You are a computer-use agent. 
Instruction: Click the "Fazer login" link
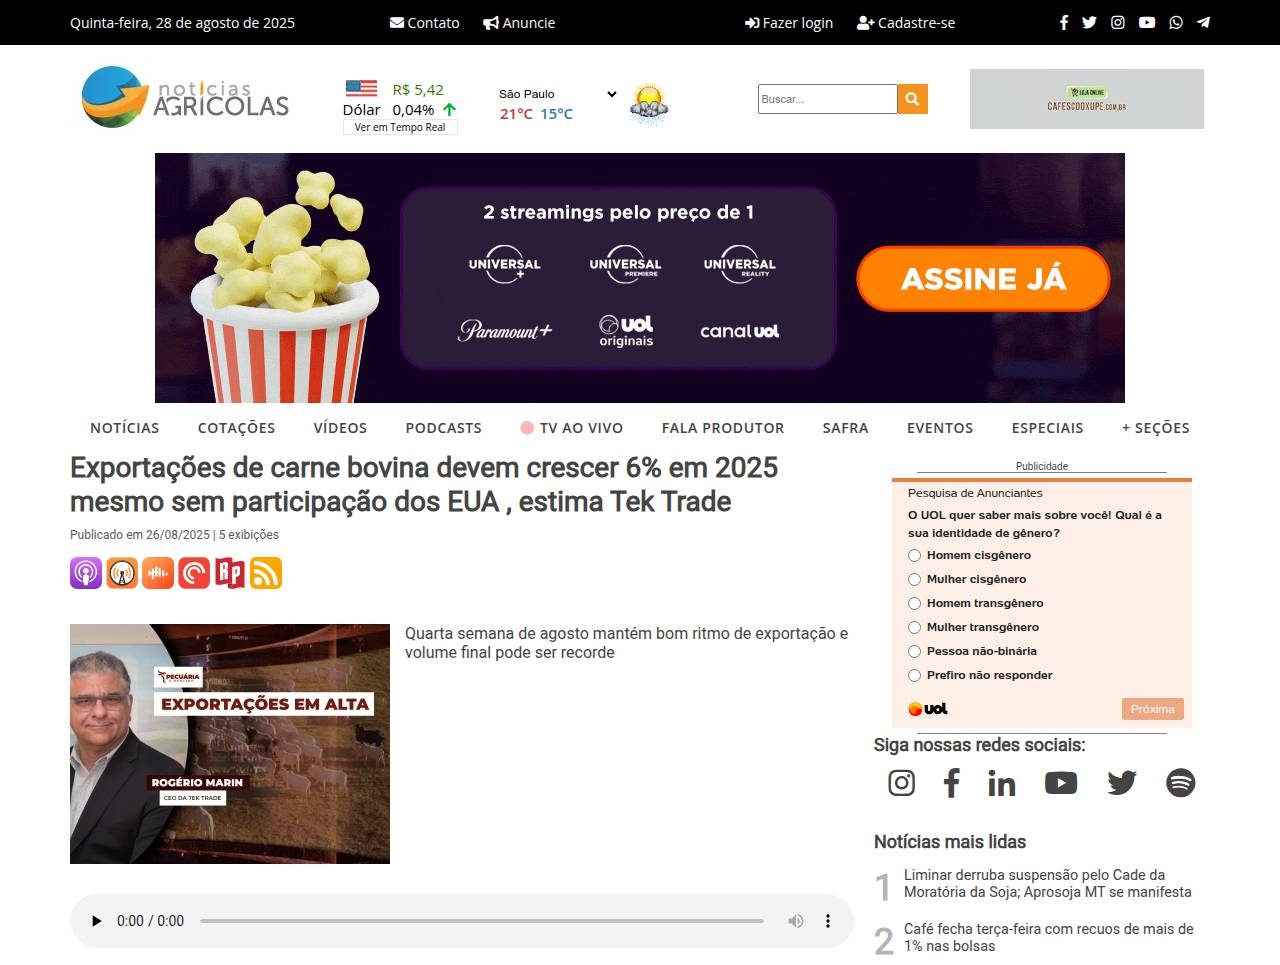pos(789,23)
